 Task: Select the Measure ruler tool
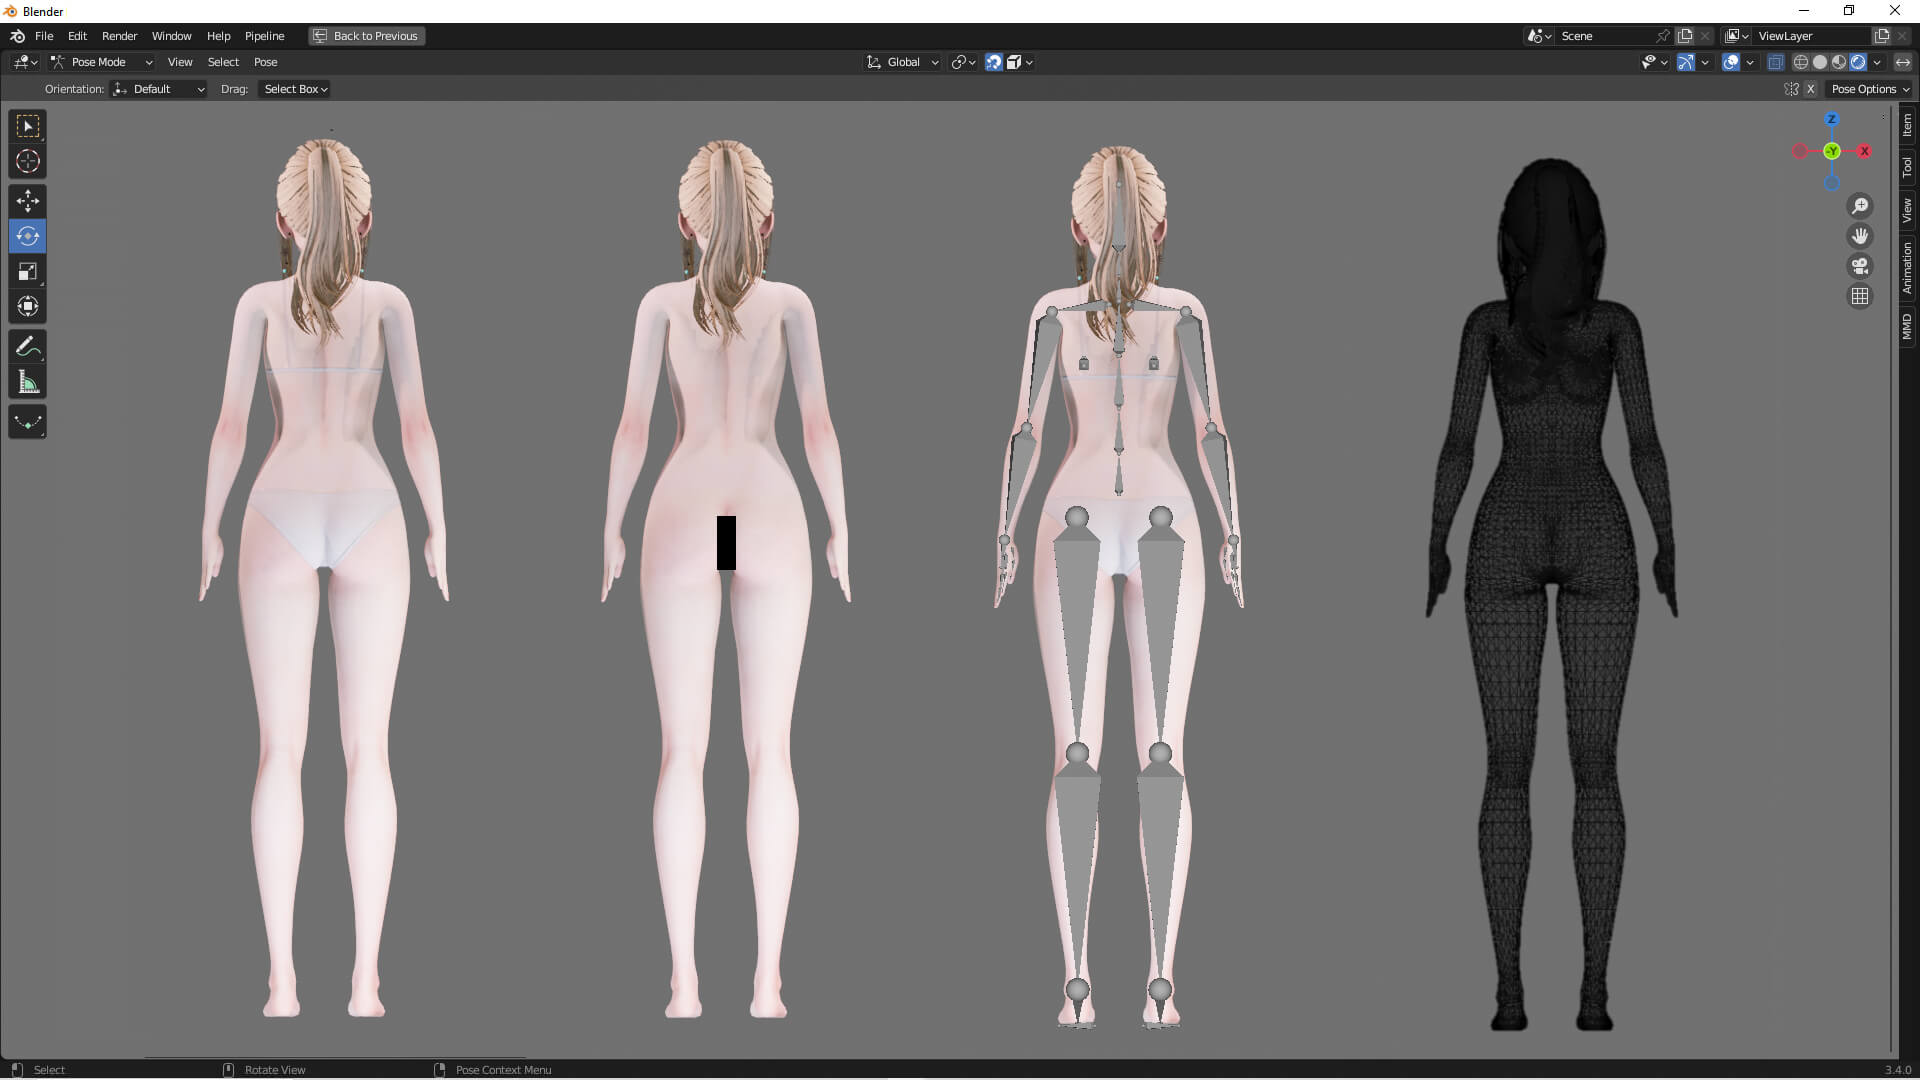click(x=28, y=383)
